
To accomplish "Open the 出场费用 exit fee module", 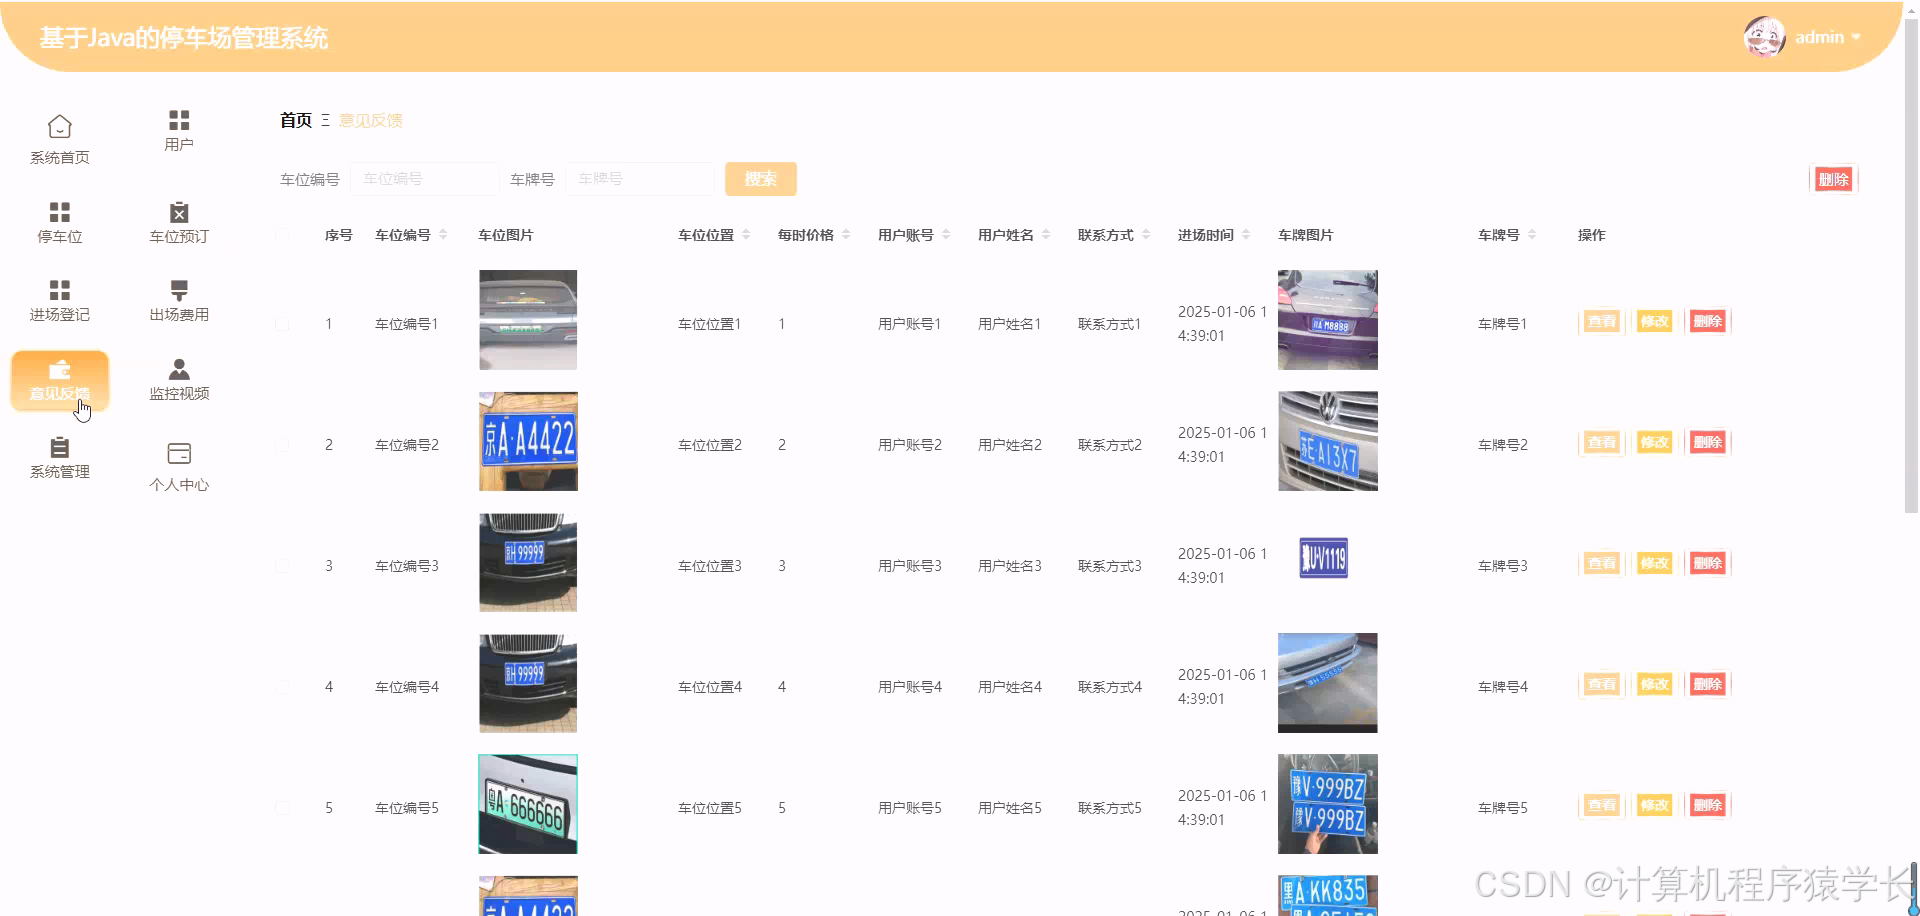I will coord(178,297).
